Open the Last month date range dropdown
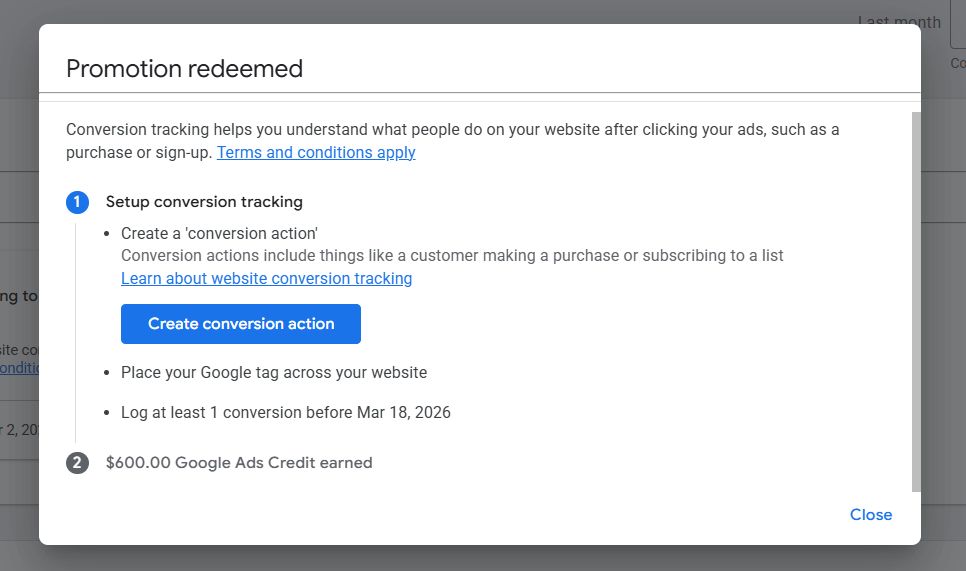The width and height of the screenshot is (966, 571). tap(900, 22)
